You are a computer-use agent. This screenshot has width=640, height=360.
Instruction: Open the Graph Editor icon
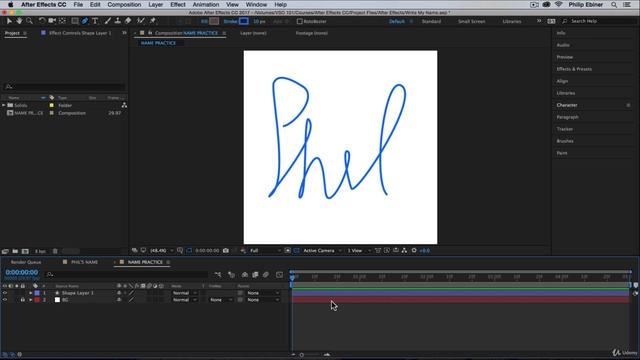point(279,275)
